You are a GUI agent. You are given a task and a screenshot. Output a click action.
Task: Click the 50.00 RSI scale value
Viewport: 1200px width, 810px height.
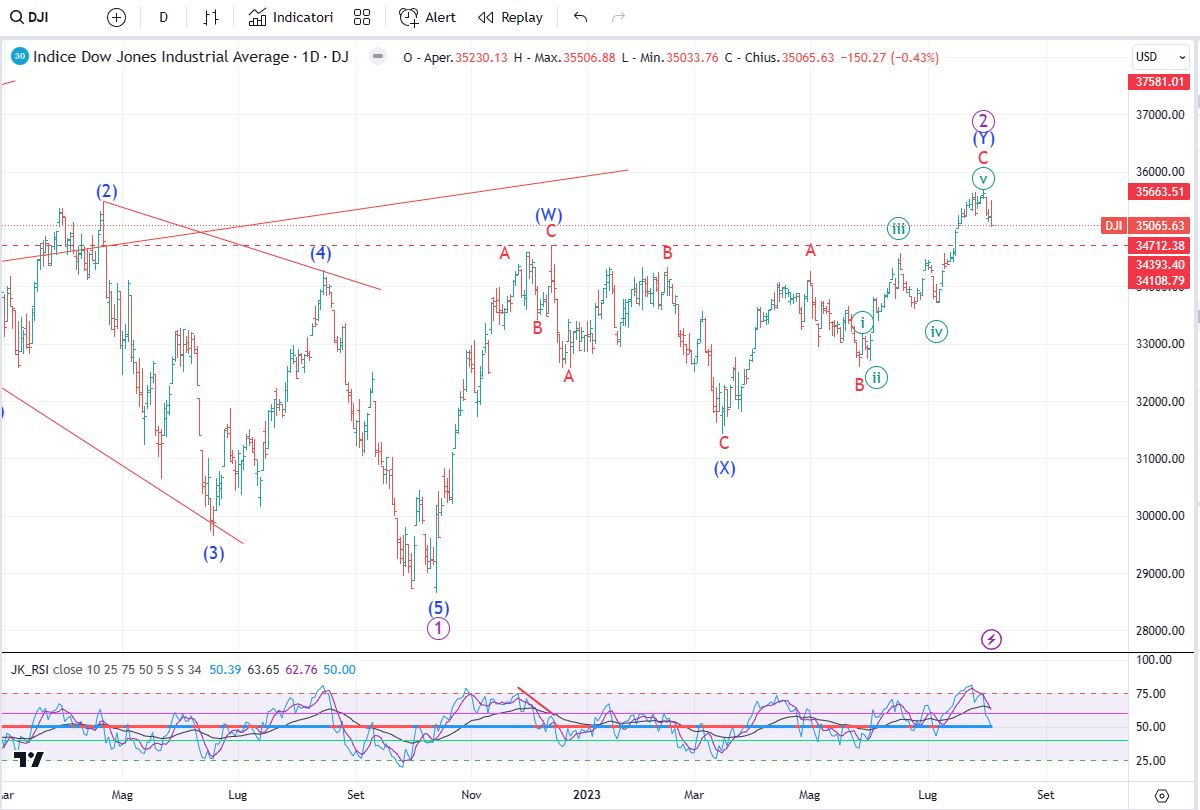[1150, 727]
